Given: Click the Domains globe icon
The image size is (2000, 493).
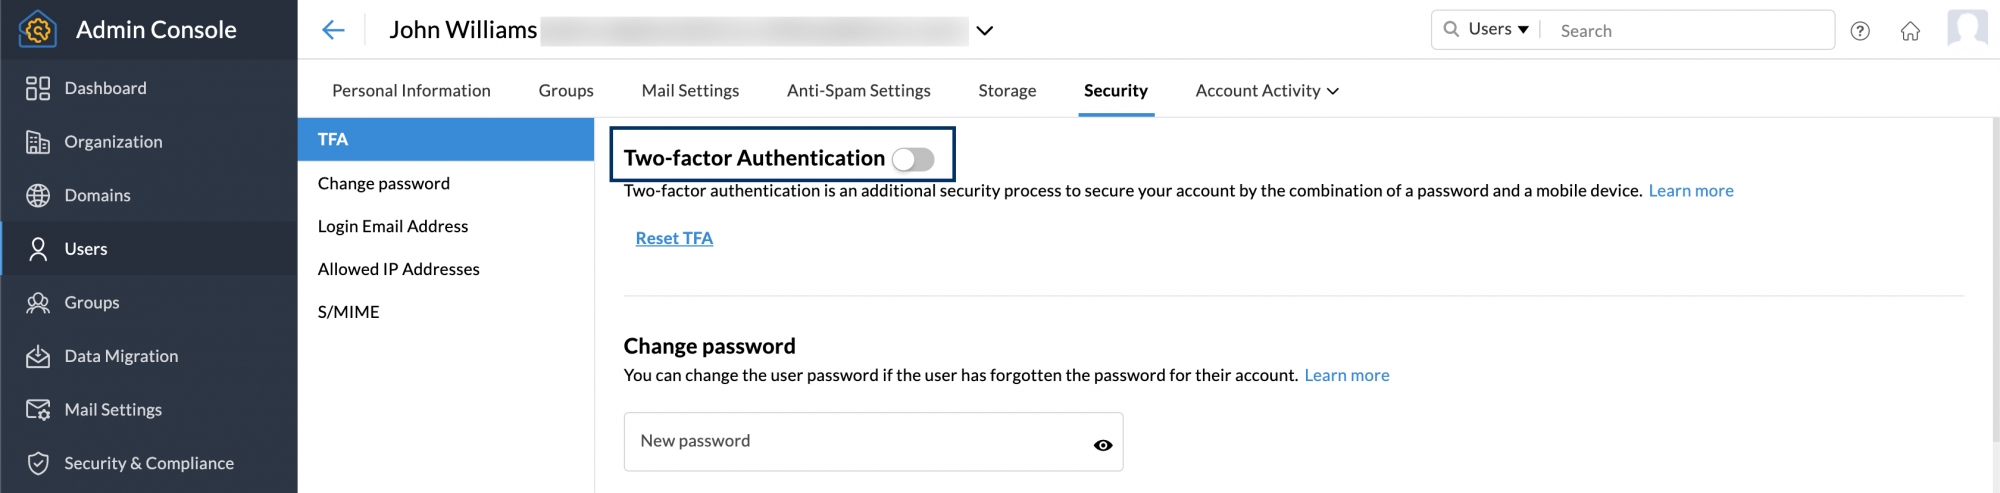Looking at the screenshot, I should (x=38, y=196).
